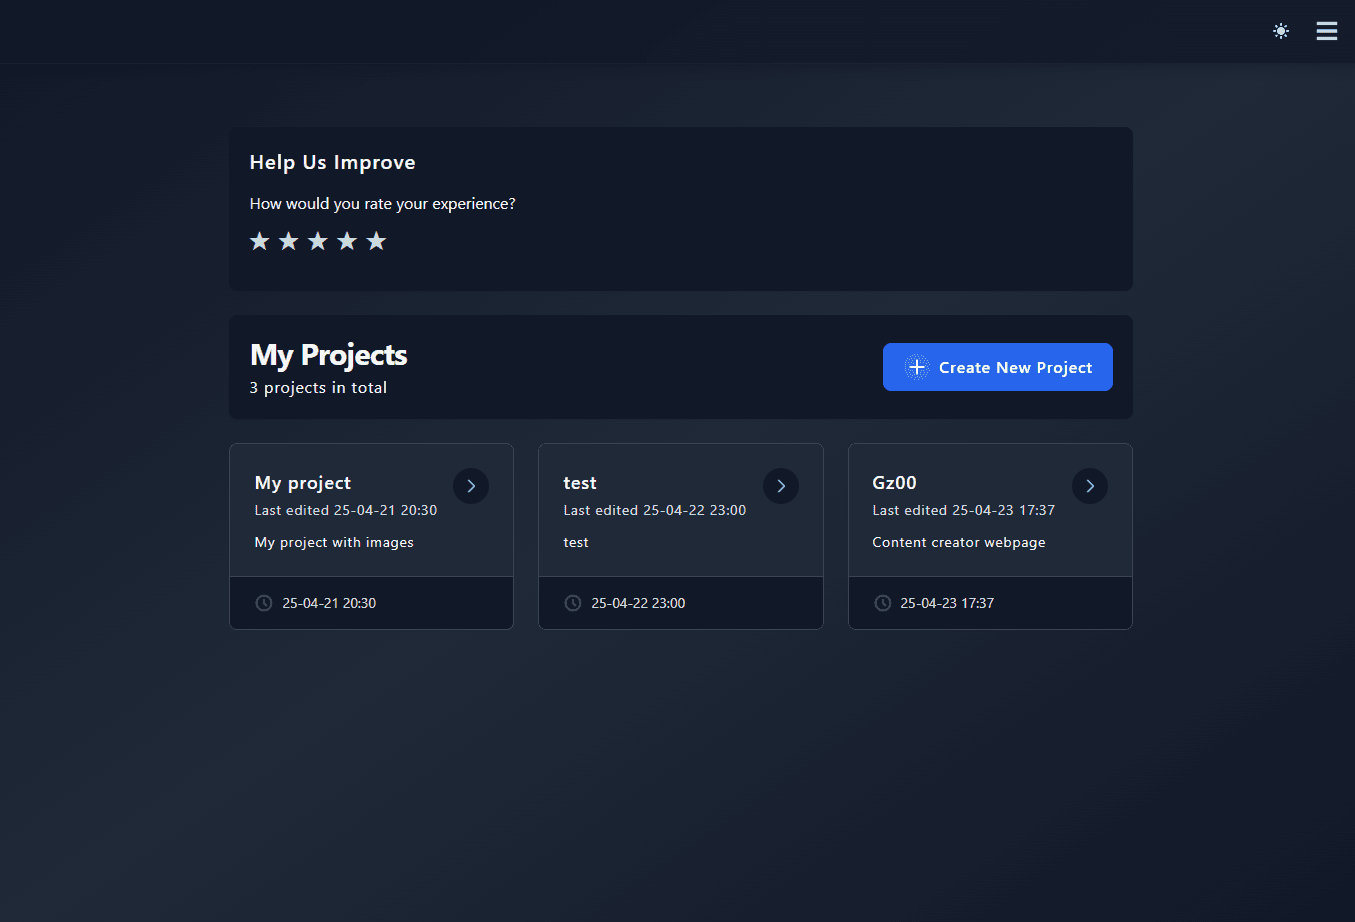Select the second star in the rating row
The height and width of the screenshot is (922, 1355).
pyautogui.click(x=289, y=240)
